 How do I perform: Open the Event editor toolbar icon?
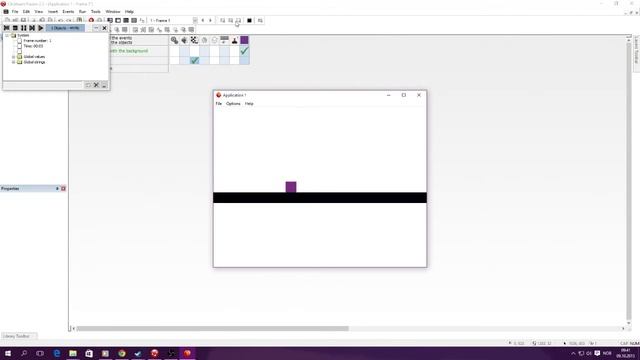(126, 20)
